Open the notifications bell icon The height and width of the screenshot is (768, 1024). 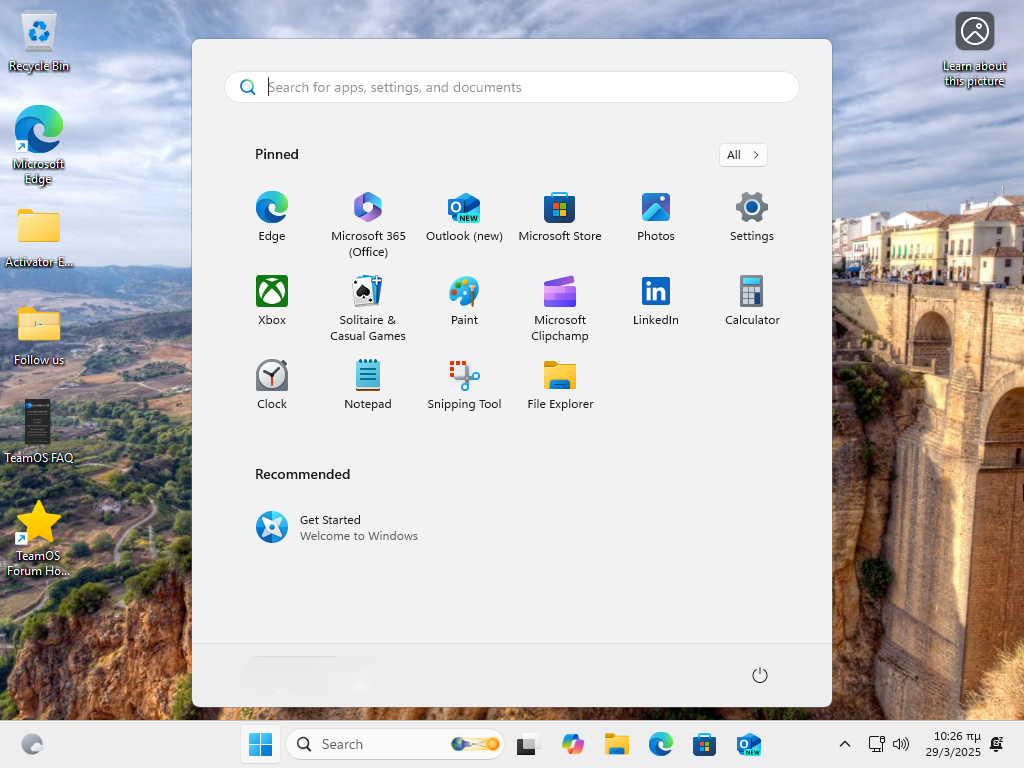click(997, 744)
